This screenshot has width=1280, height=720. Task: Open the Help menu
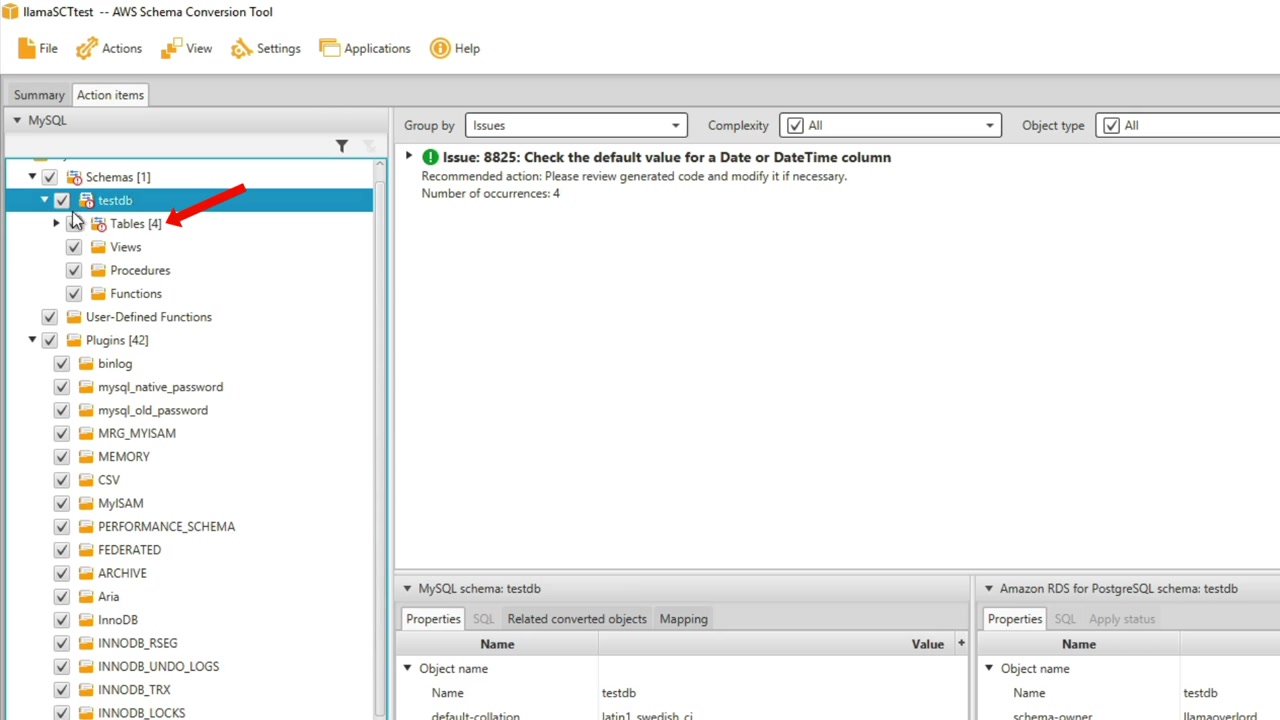click(x=455, y=48)
